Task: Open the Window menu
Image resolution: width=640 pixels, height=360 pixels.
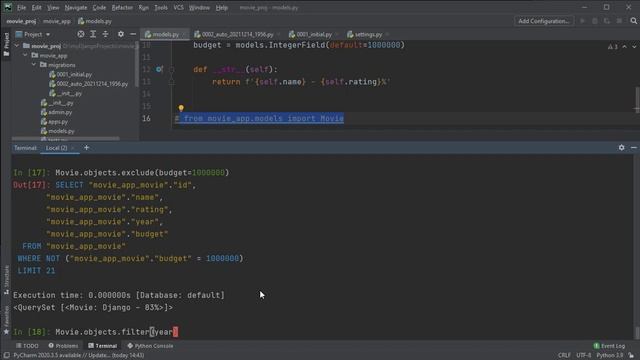Action: tap(199, 8)
